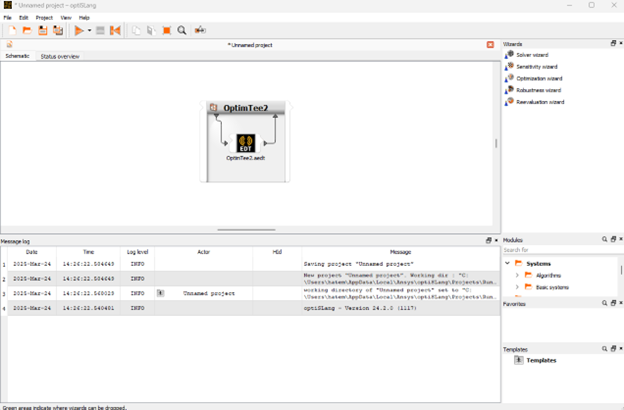
Task: Close the Modules panel
Action: point(620,239)
